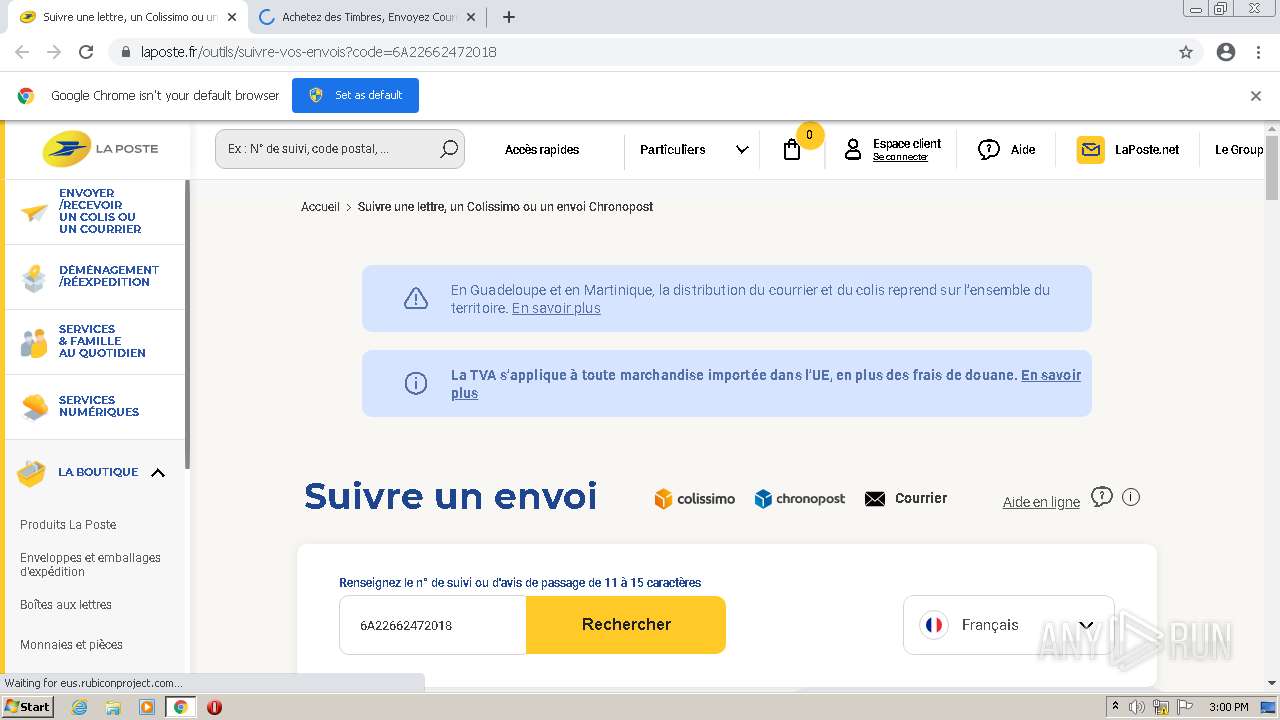1280x720 pixels.
Task: Open the file explorer taskbar icon
Action: pyautogui.click(x=113, y=707)
